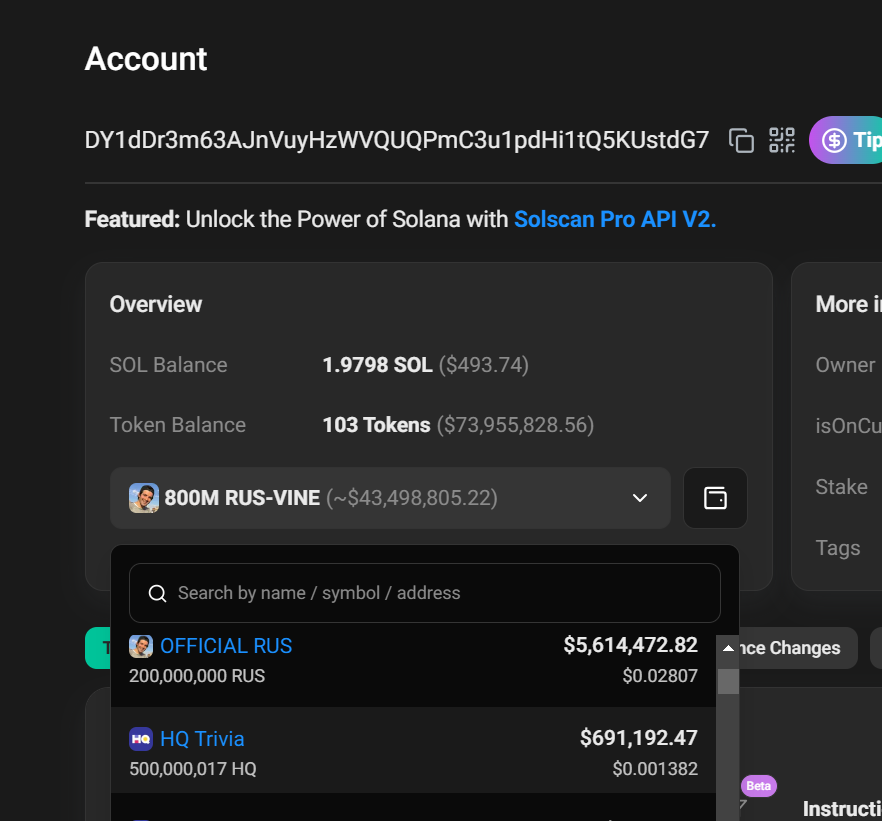The image size is (882, 821).
Task: Click the $0.001382 token price
Action: pos(655,769)
